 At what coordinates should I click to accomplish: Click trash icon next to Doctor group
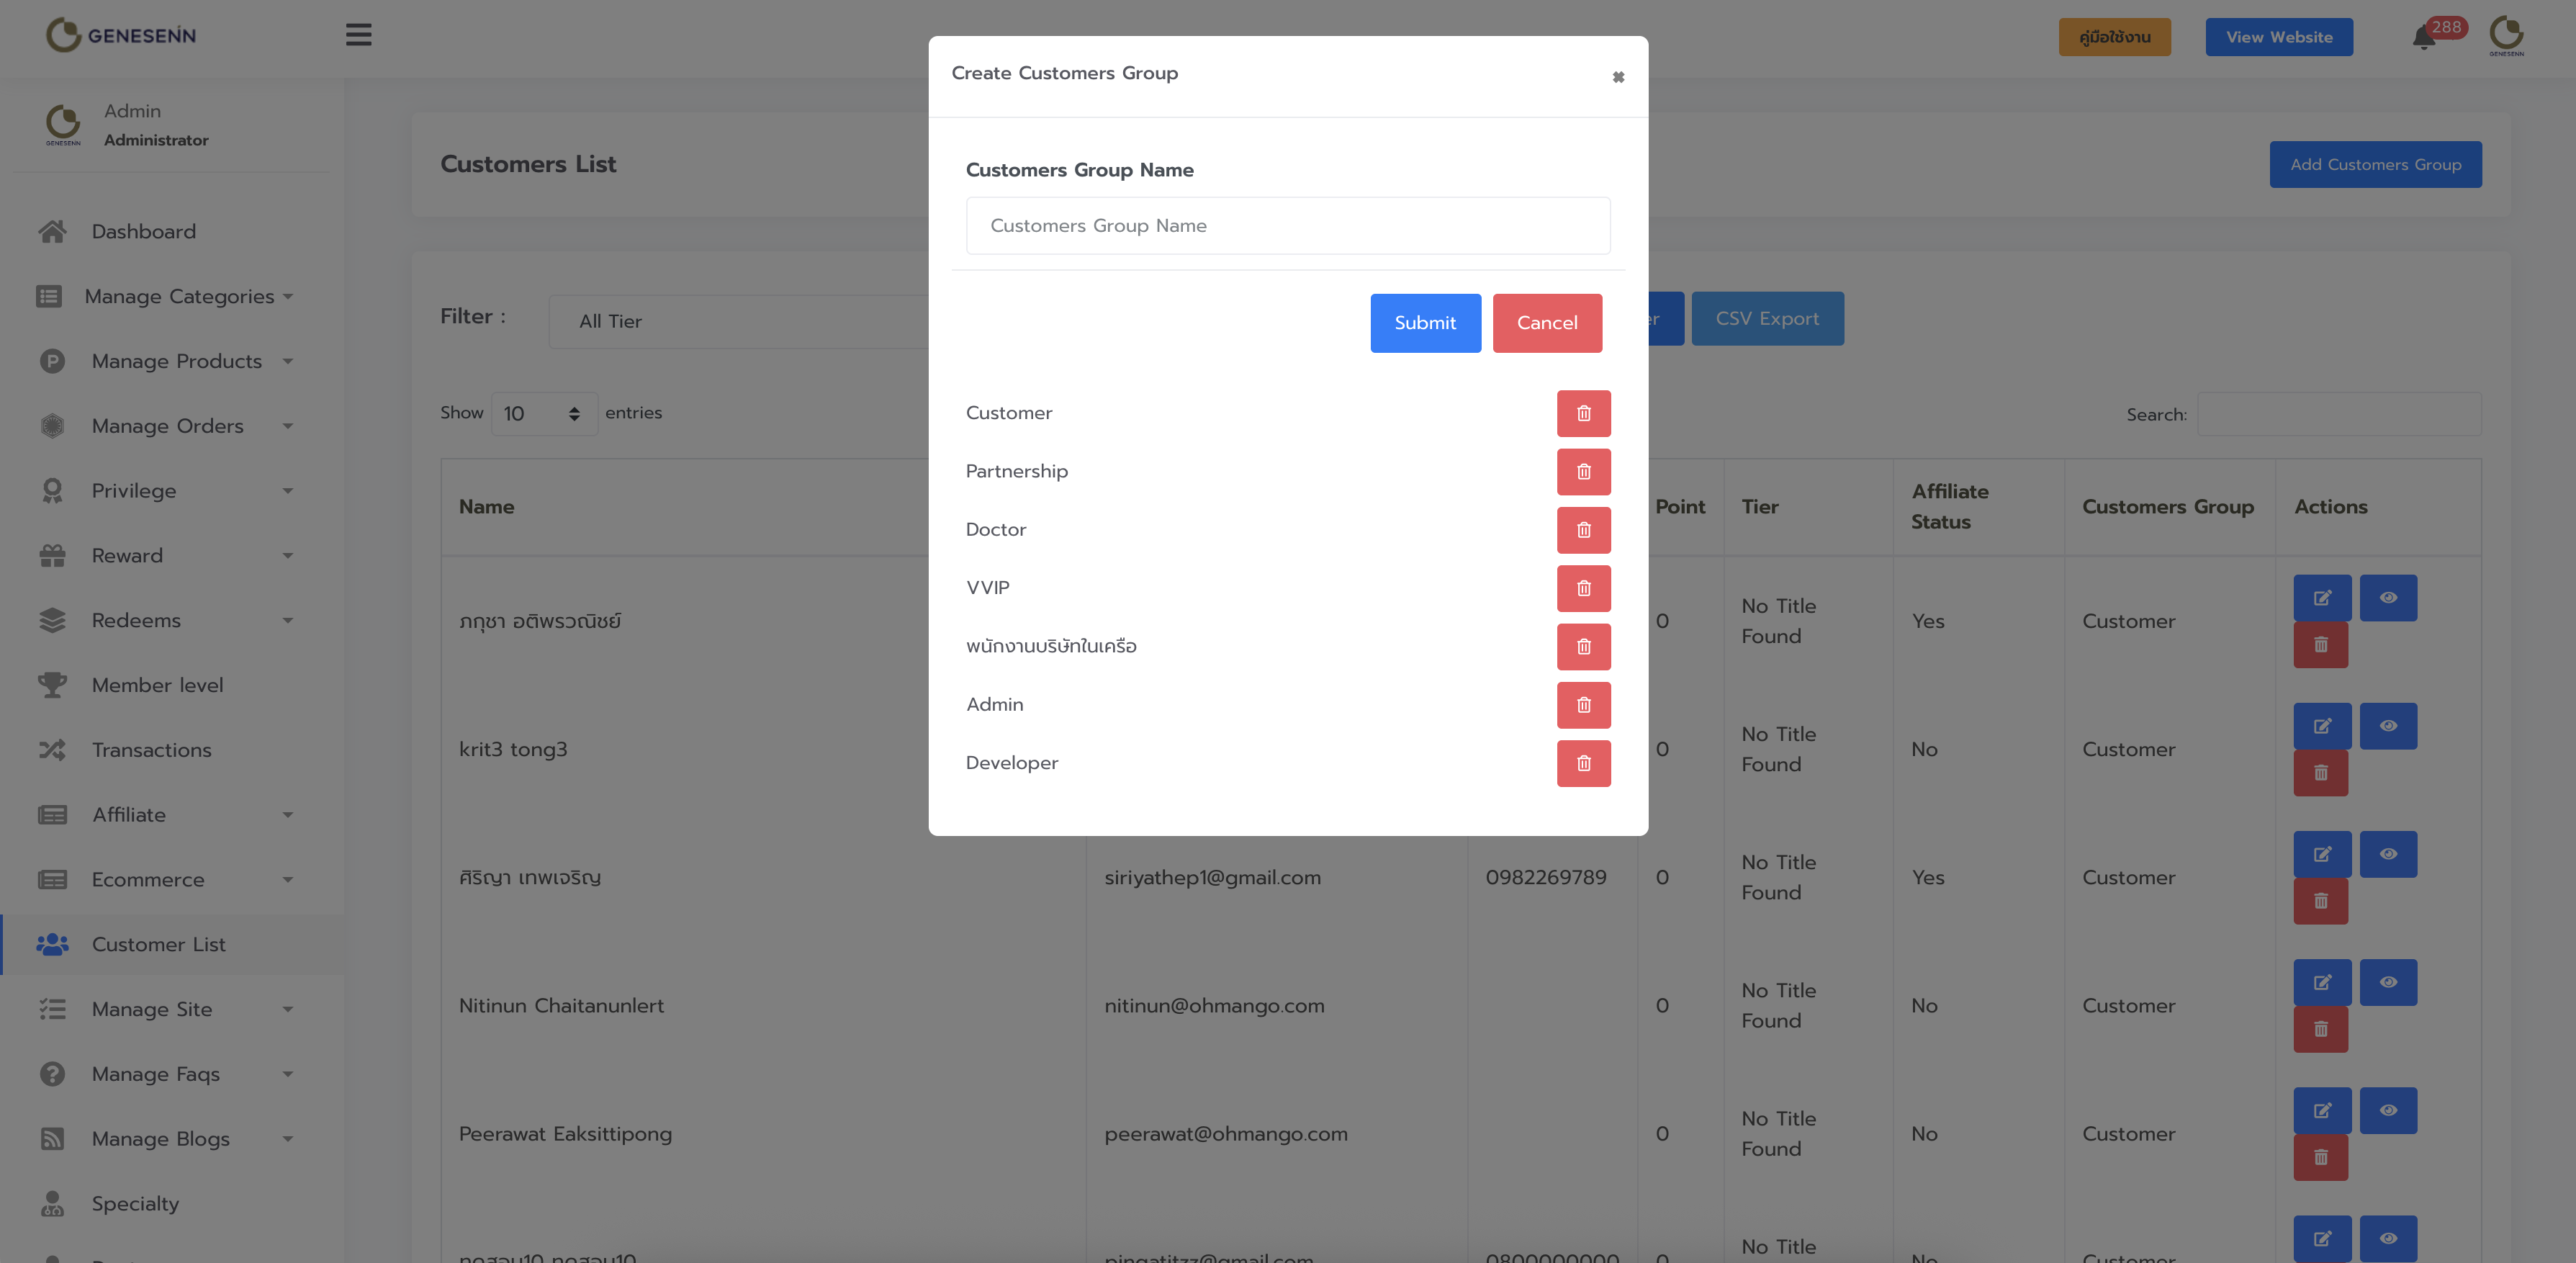pyautogui.click(x=1583, y=530)
